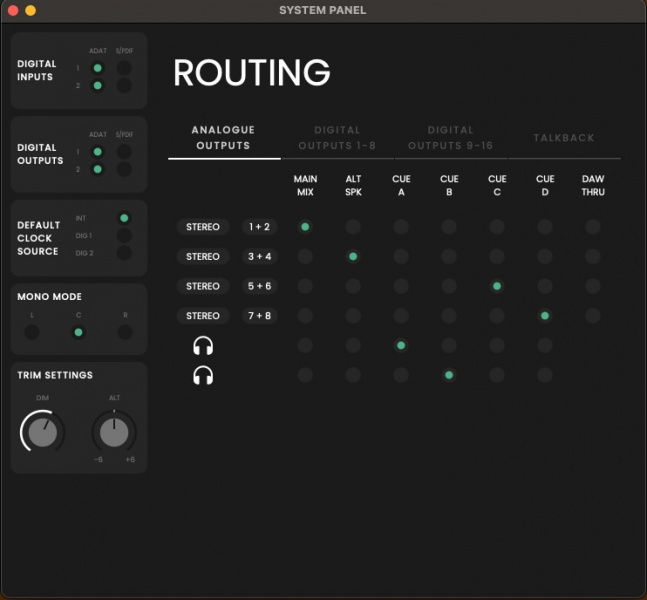Screen dimensions: 647x600
Task: Set Mono Mode to C
Action: pos(78,332)
